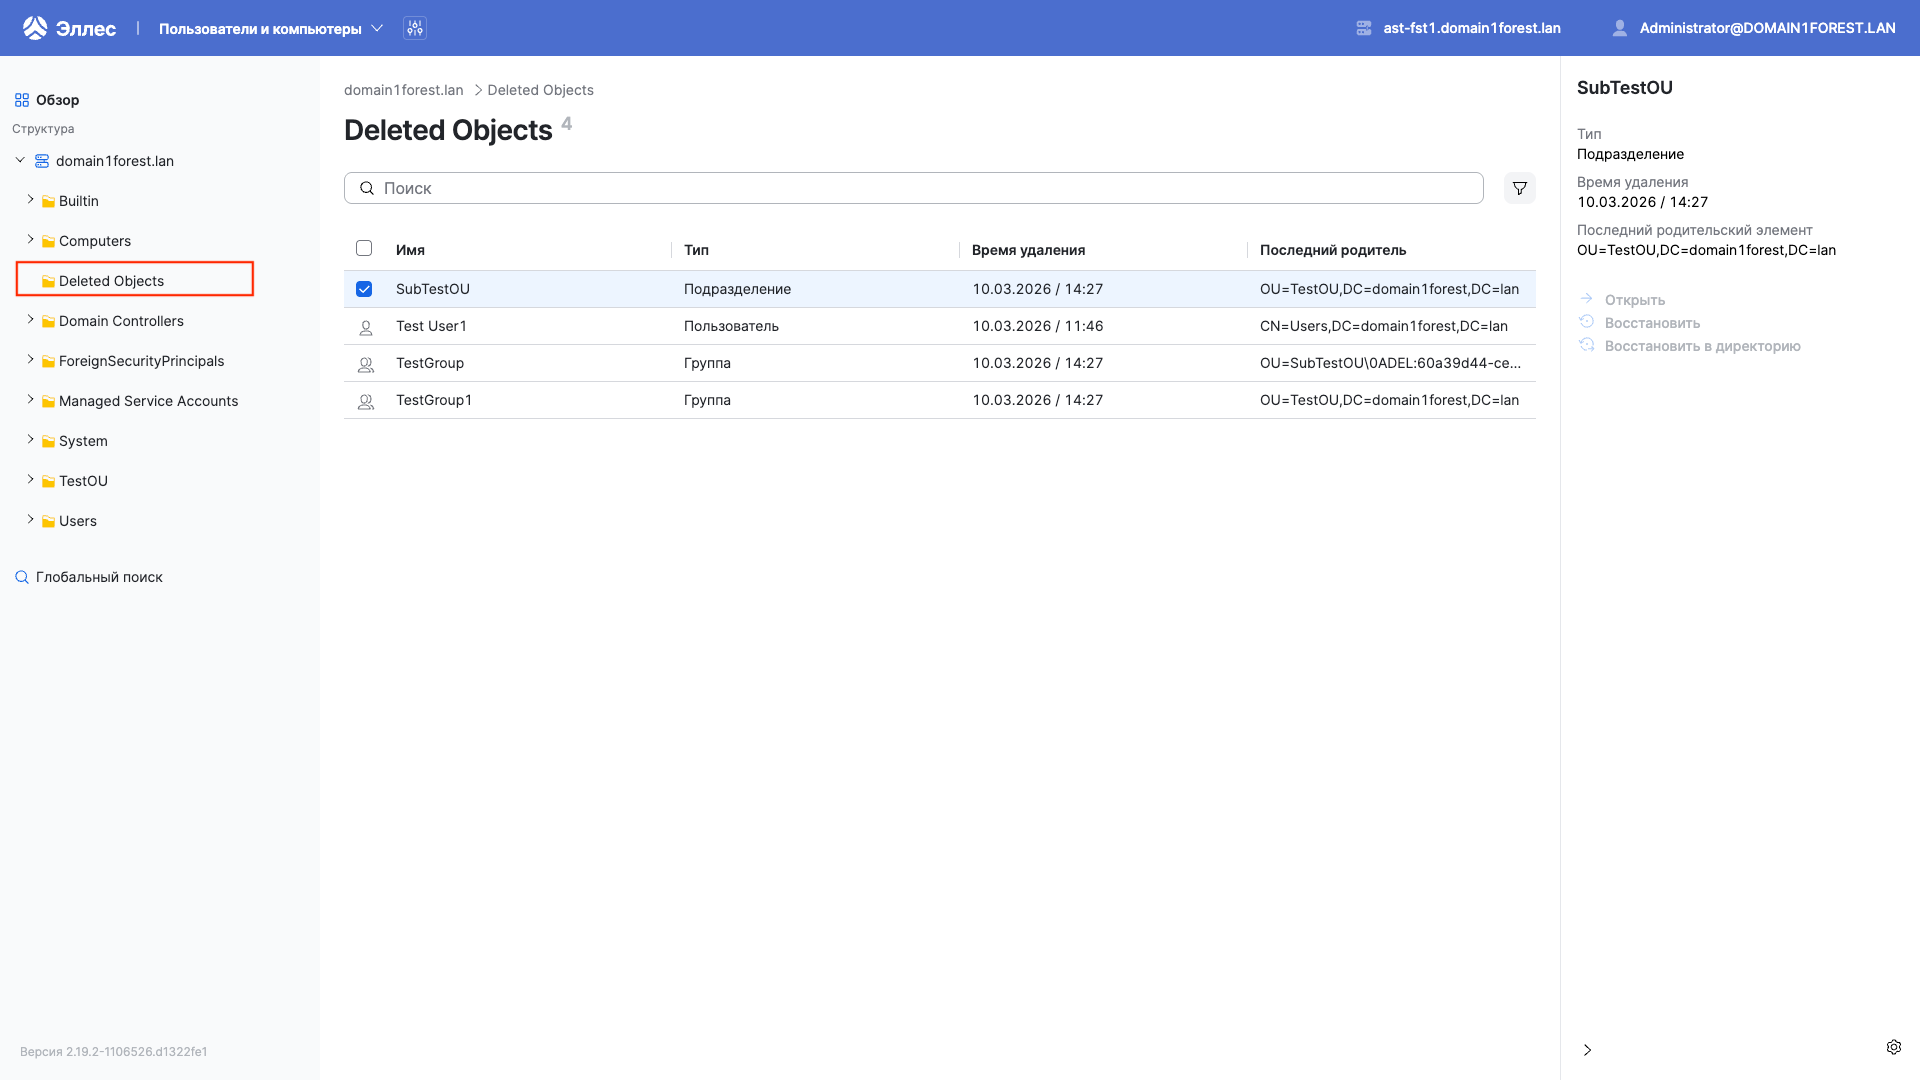The height and width of the screenshot is (1080, 1920).
Task: Click the Administrator user account icon
Action: pyautogui.click(x=1620, y=27)
